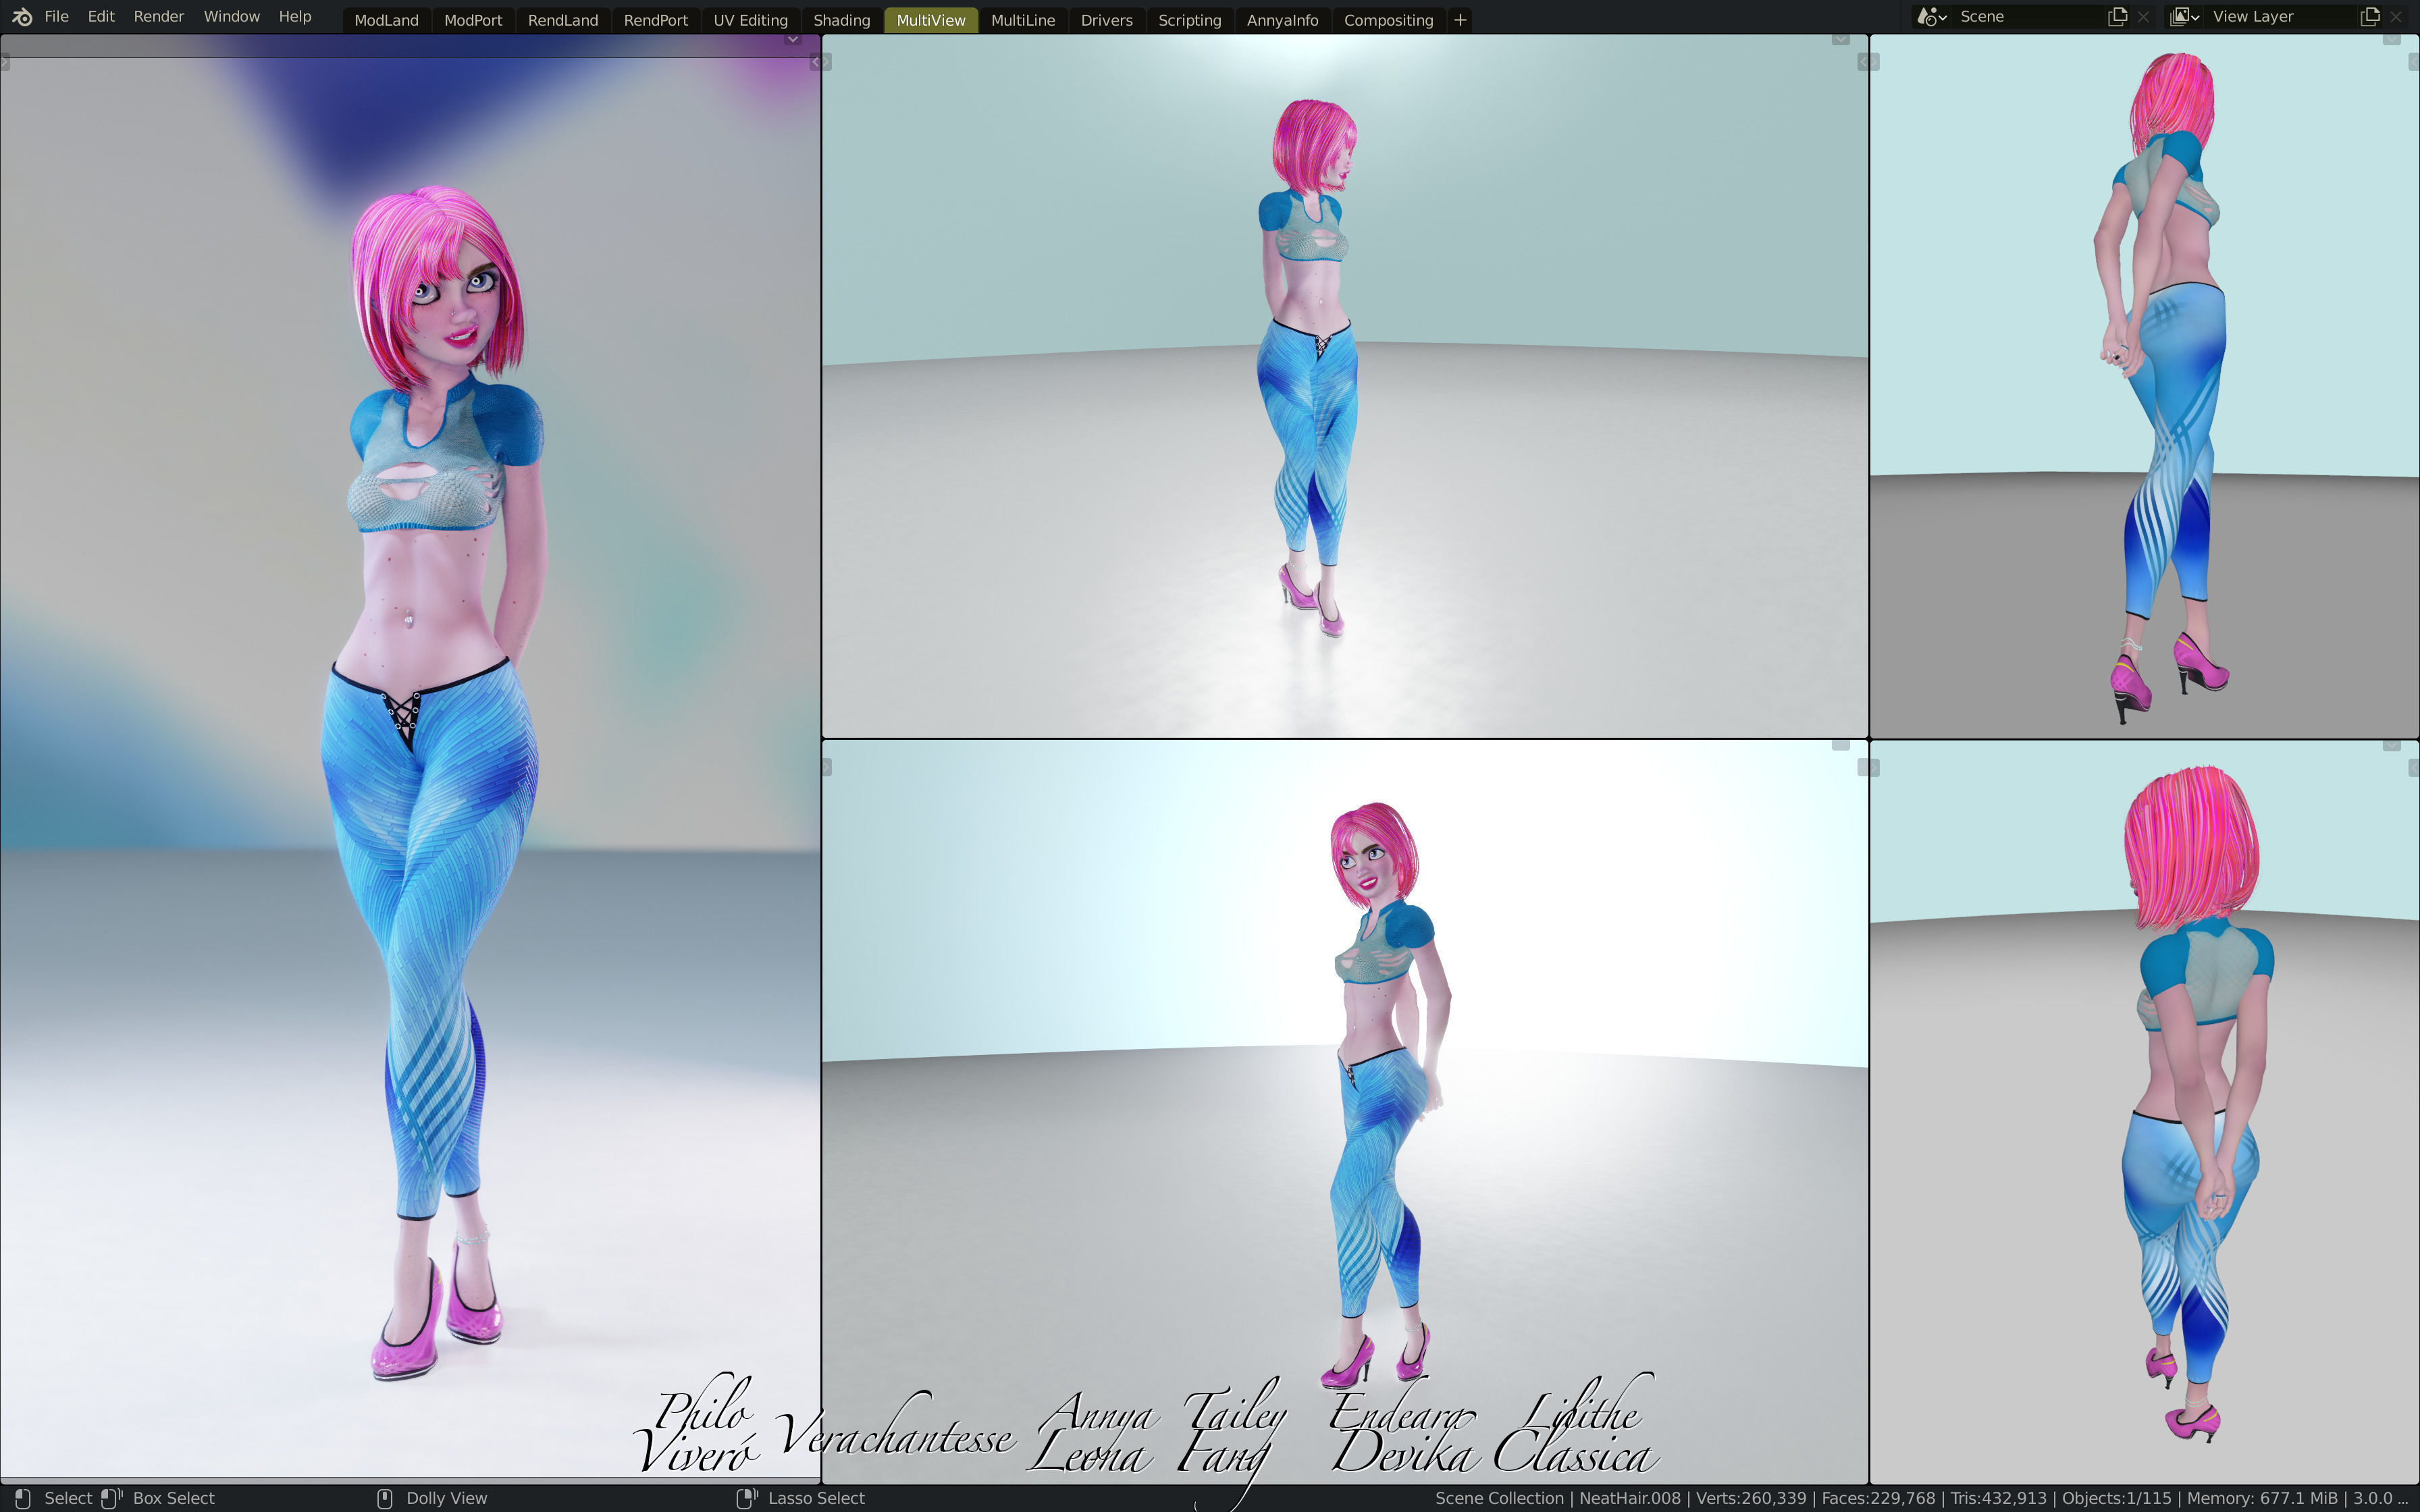Screen dimensions: 2420x1512
Task: Expand header of top-right viewport
Action: pos(2391,40)
